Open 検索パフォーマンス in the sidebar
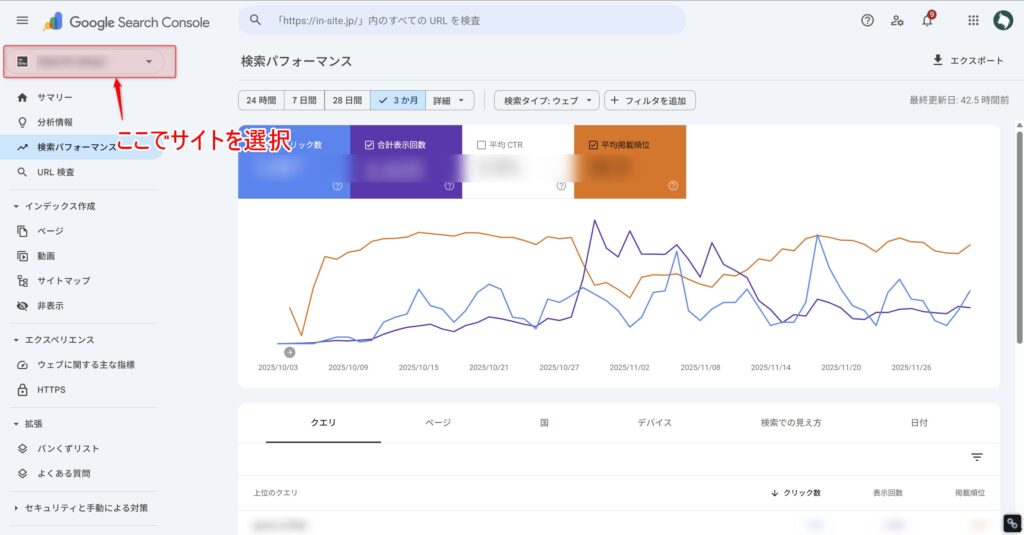The image size is (1024, 535). tap(78, 147)
